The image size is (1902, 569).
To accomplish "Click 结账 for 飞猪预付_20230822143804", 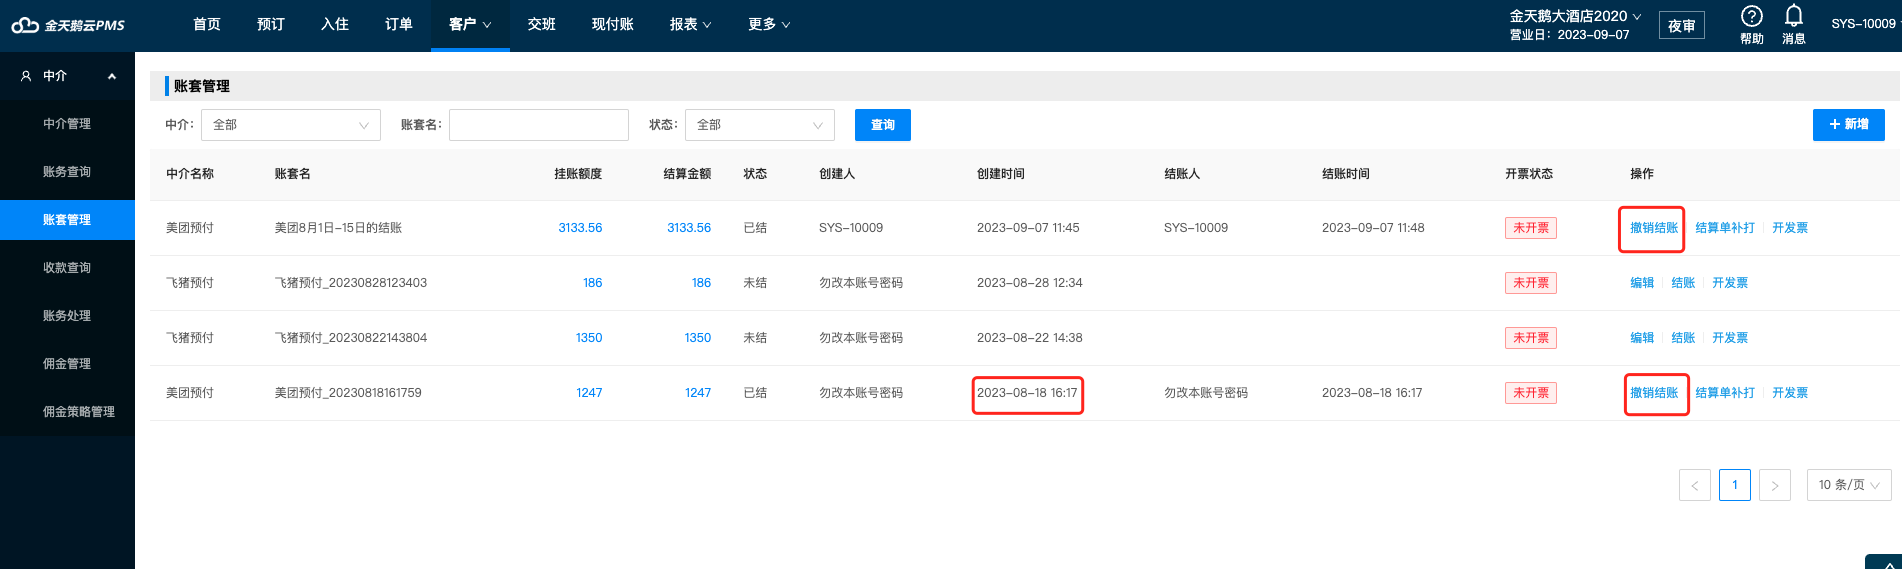I will (x=1683, y=338).
